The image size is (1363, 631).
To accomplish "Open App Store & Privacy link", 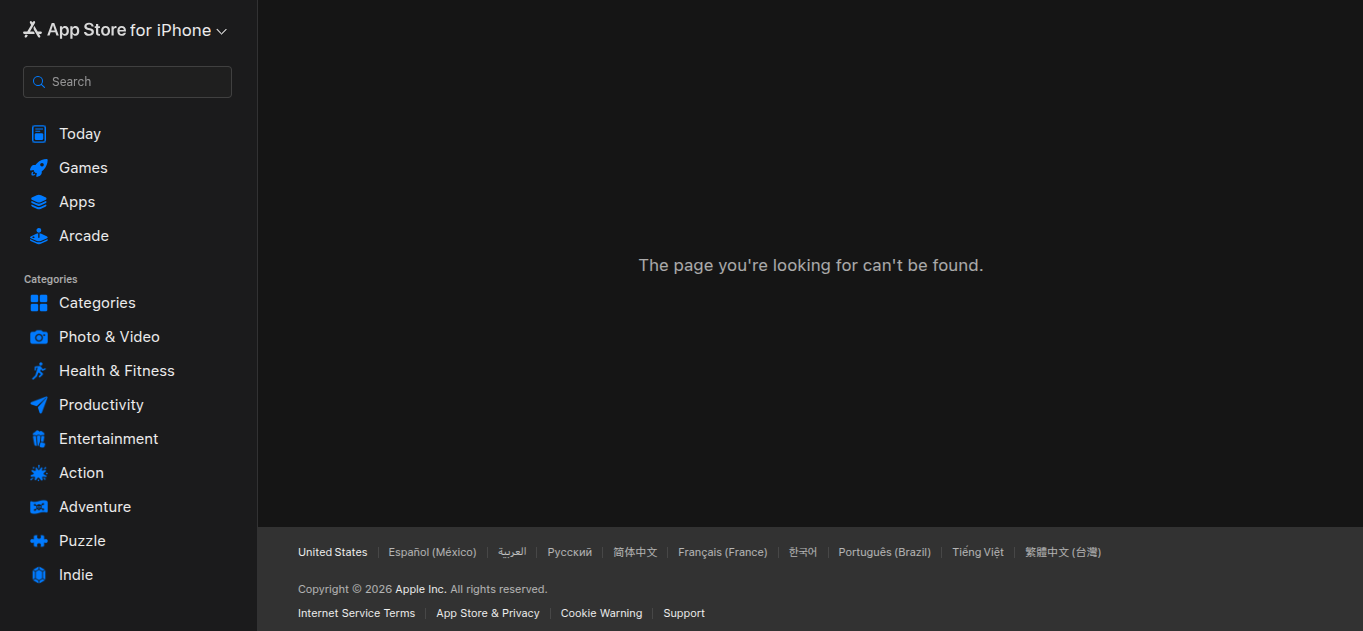I will (x=488, y=613).
